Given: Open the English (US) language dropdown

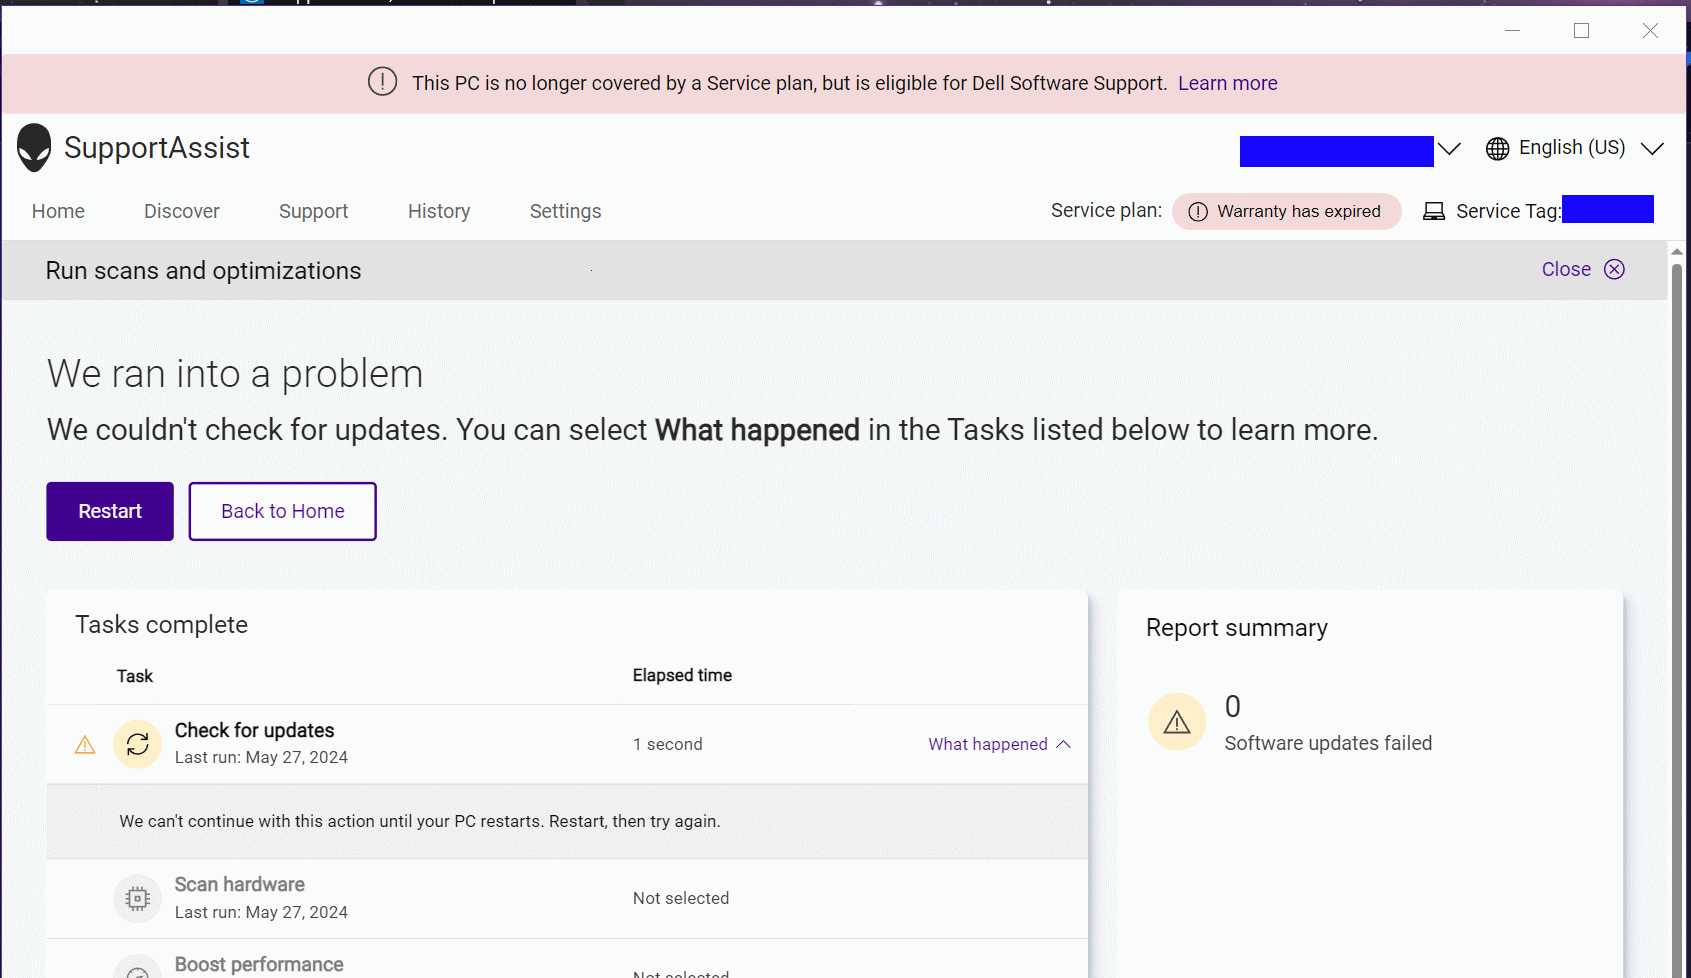Looking at the screenshot, I should point(1654,148).
